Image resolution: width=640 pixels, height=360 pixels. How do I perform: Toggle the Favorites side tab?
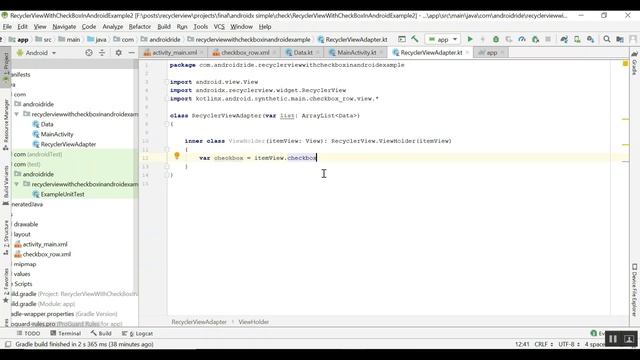(x=6, y=285)
